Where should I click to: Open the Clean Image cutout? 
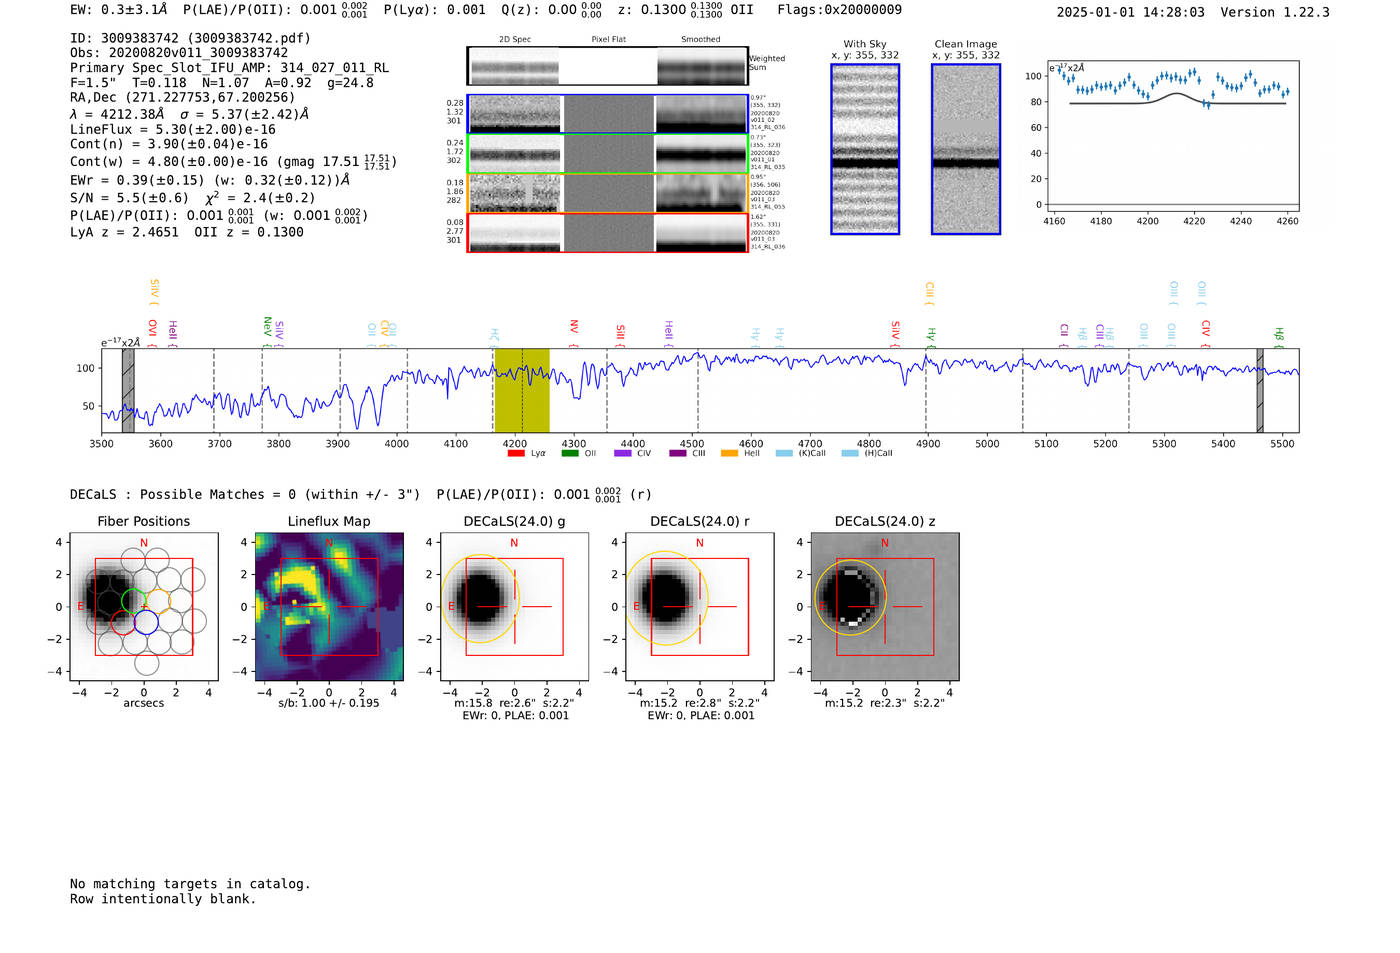(x=966, y=149)
